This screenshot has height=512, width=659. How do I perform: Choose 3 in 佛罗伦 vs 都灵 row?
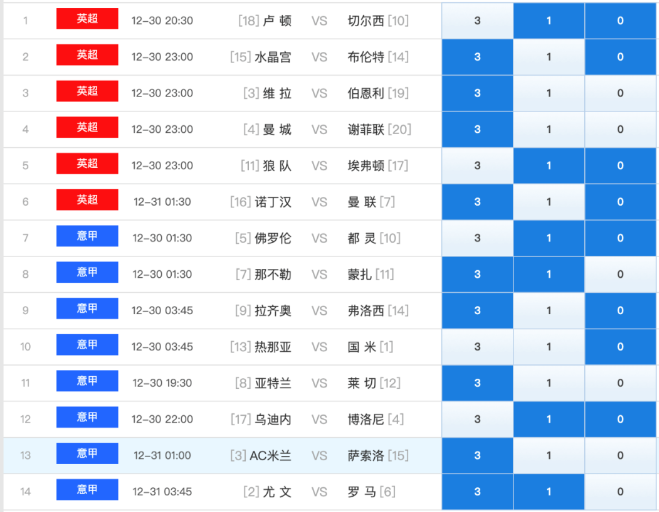477,238
